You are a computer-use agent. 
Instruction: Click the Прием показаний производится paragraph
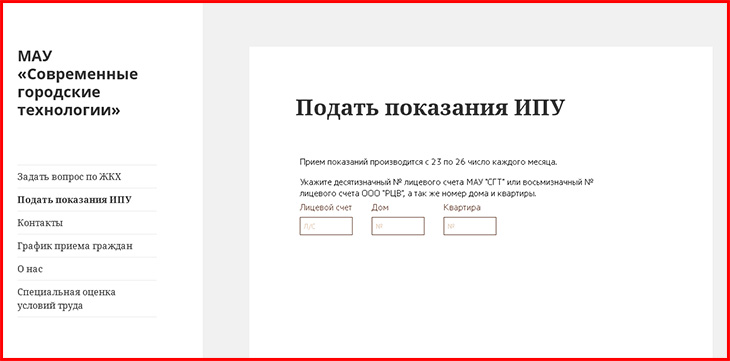coord(428,163)
